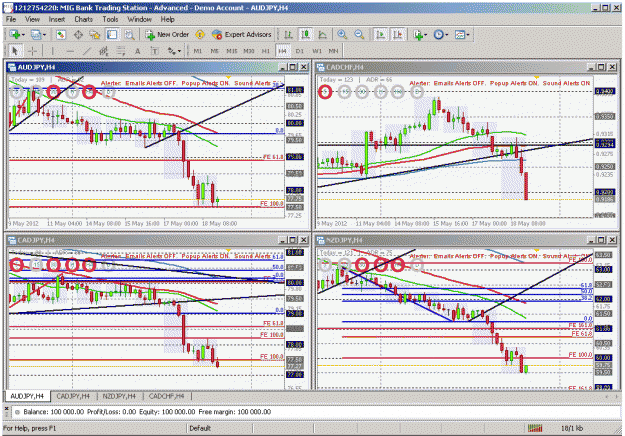
Task: Switch to H1 timeframe
Action: click(x=265, y=51)
